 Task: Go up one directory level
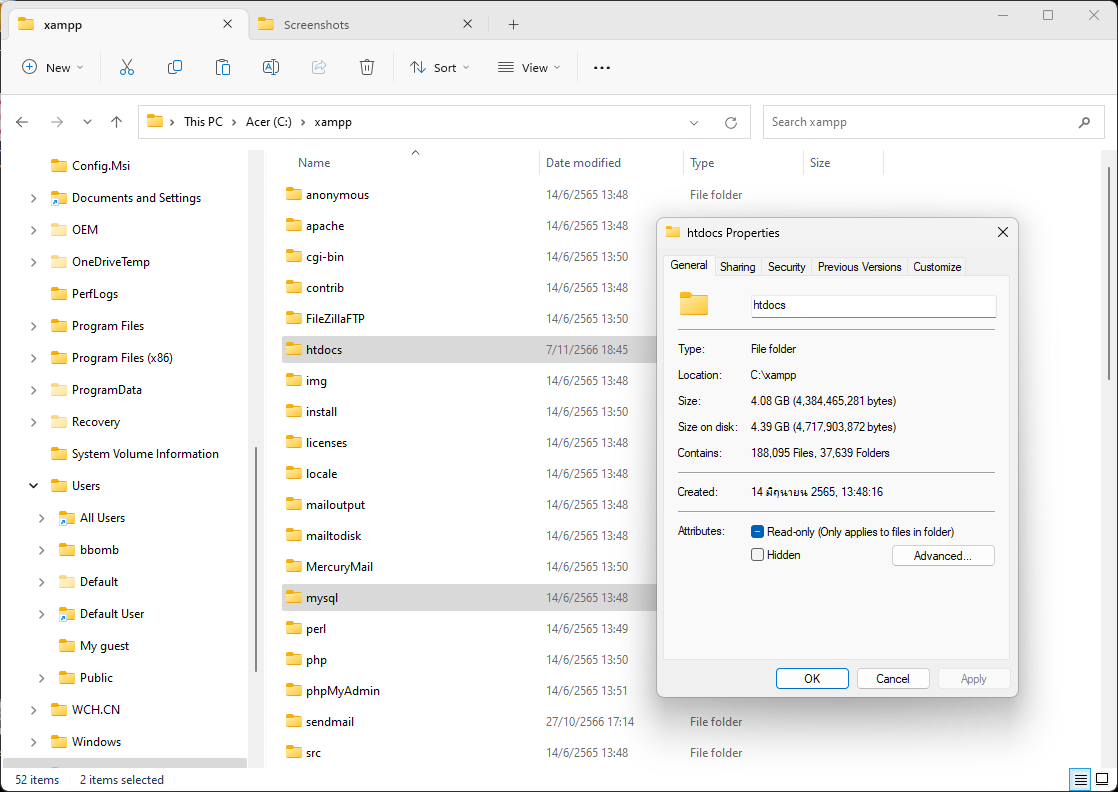point(117,122)
